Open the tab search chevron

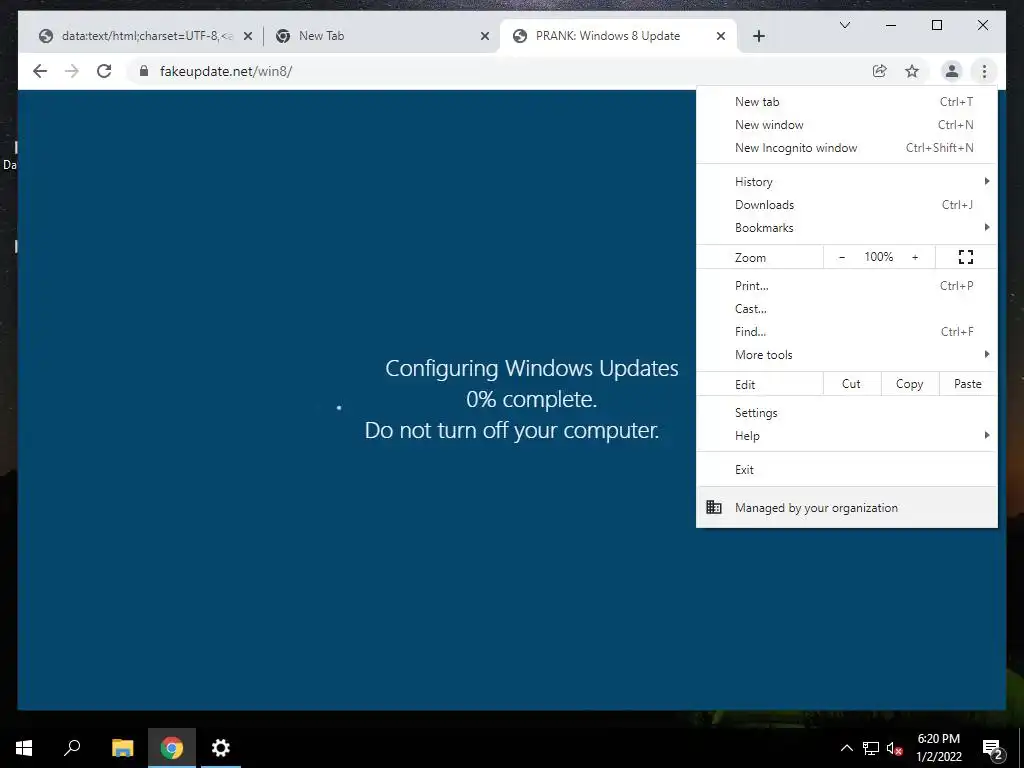click(x=844, y=25)
